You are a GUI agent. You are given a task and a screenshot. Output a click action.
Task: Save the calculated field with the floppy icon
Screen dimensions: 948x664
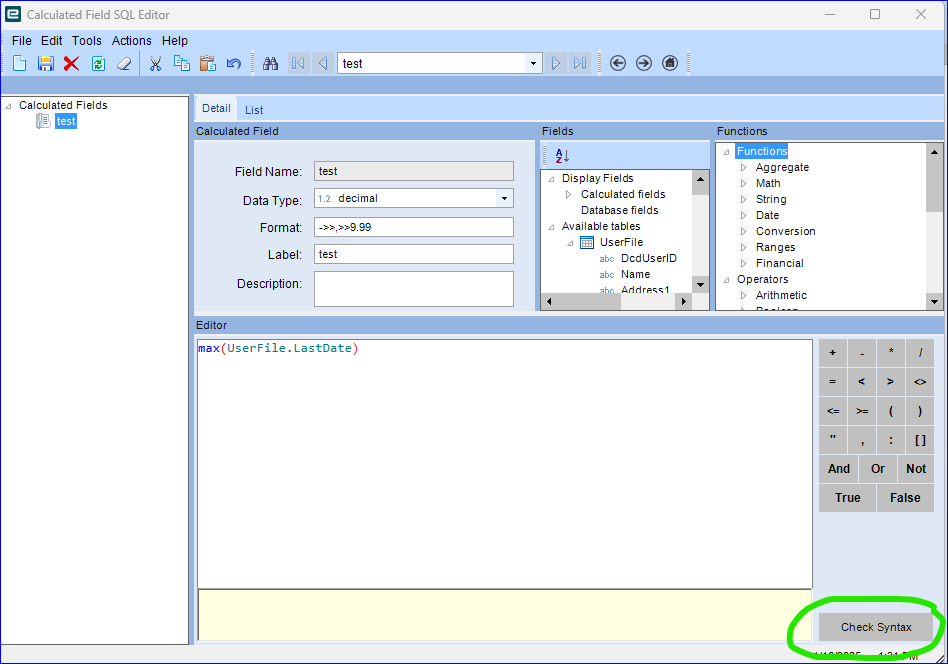click(x=45, y=63)
